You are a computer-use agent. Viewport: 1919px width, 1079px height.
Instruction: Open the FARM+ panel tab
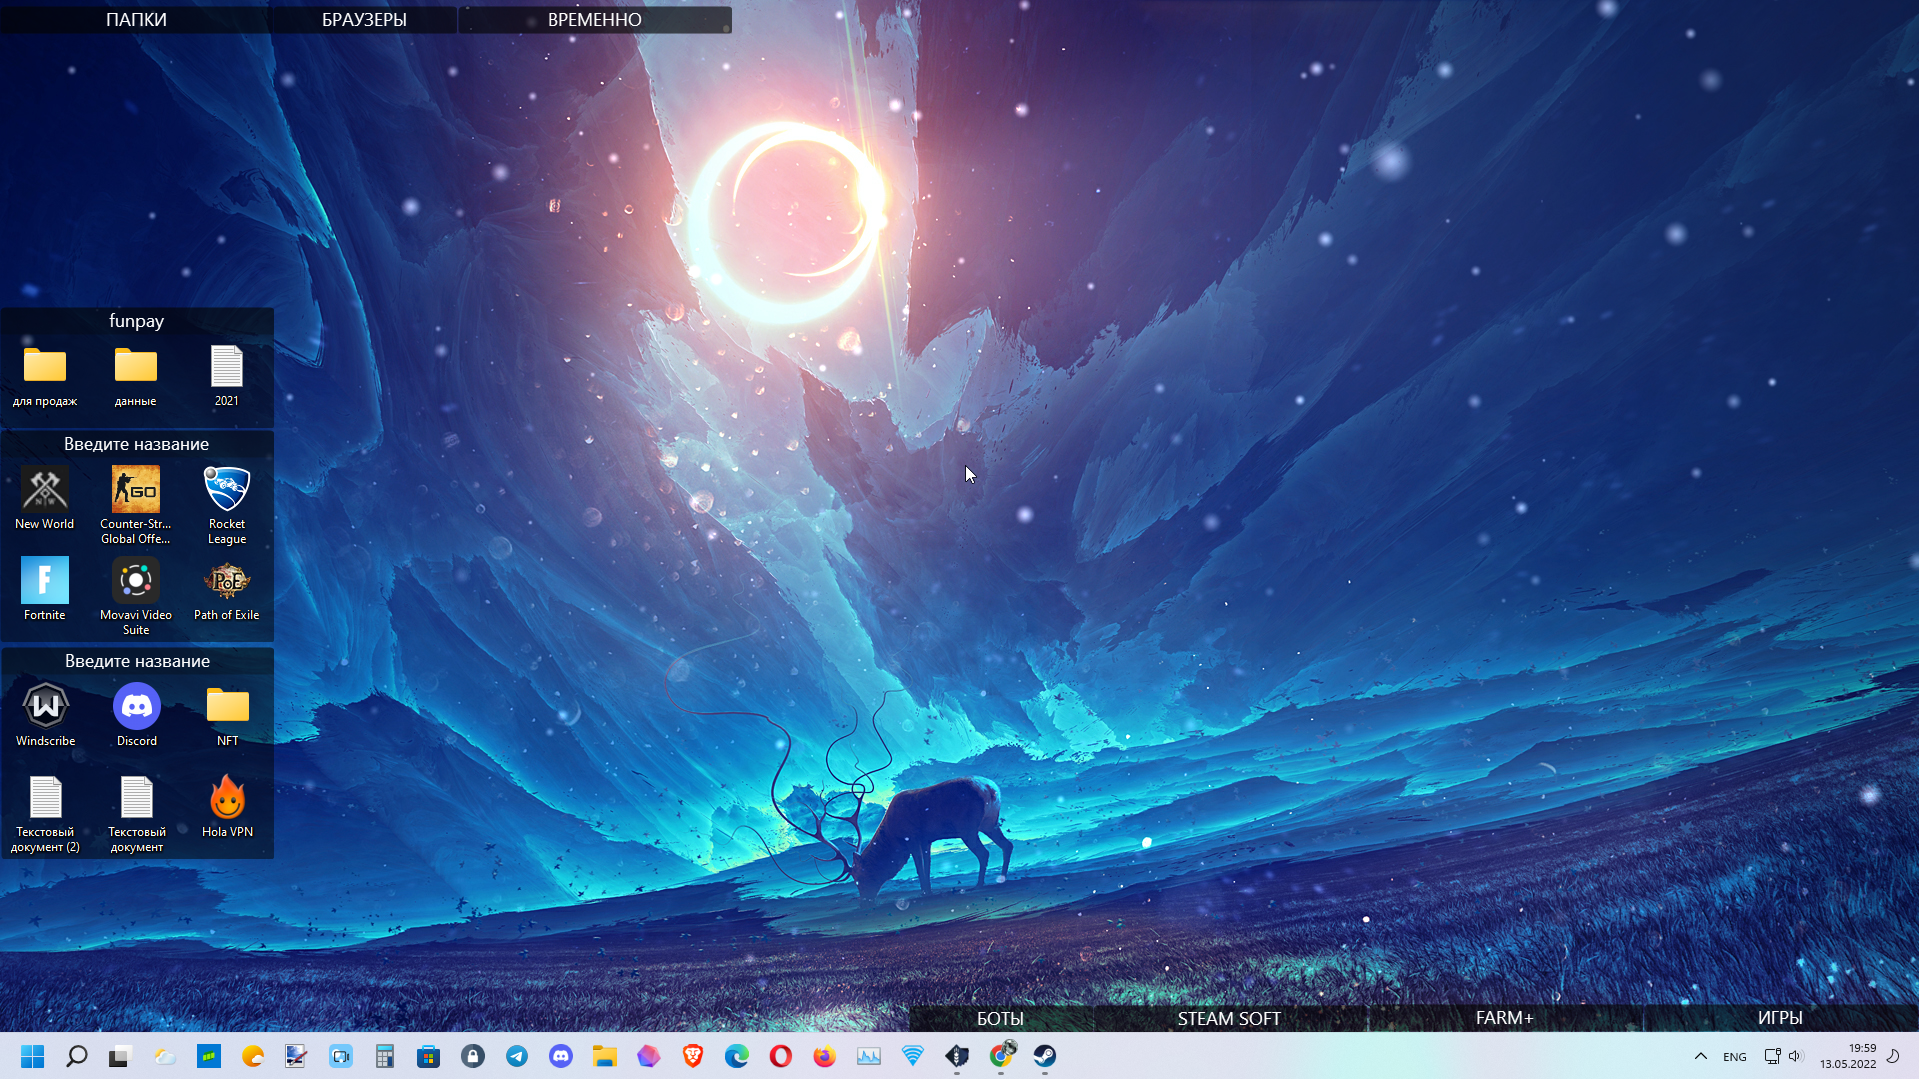1504,1018
